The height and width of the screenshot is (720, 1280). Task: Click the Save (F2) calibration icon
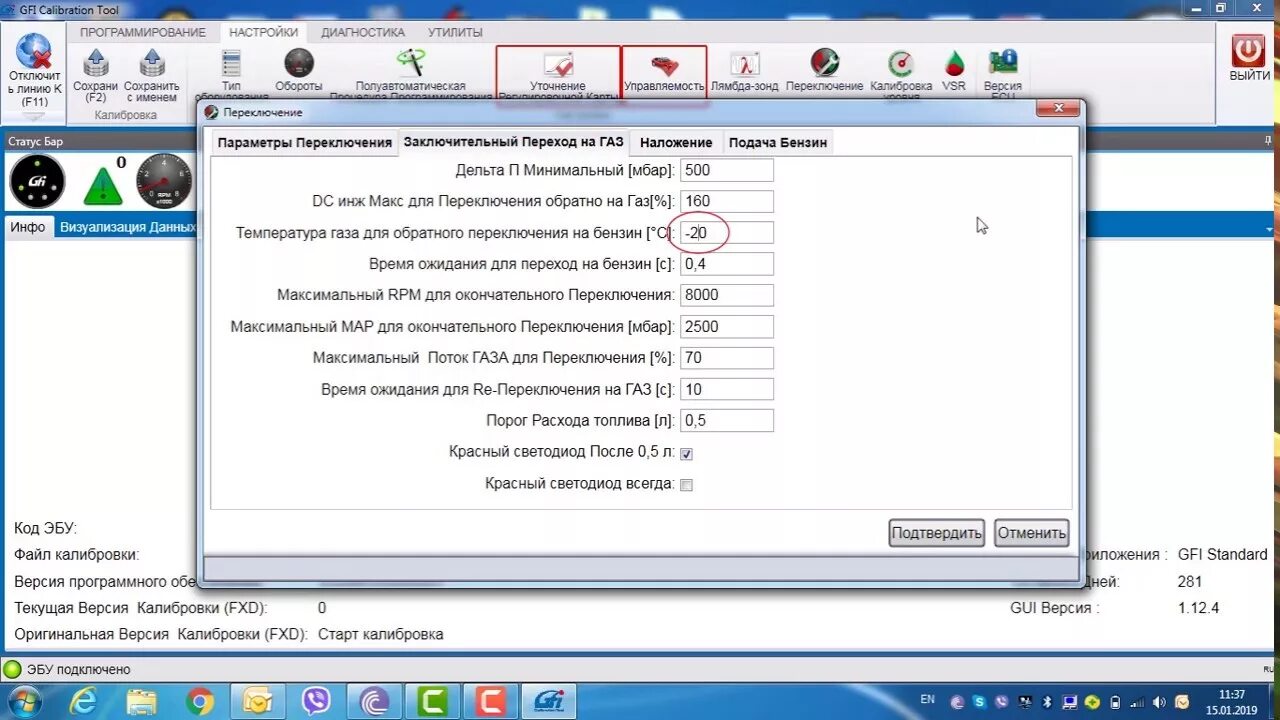(96, 63)
